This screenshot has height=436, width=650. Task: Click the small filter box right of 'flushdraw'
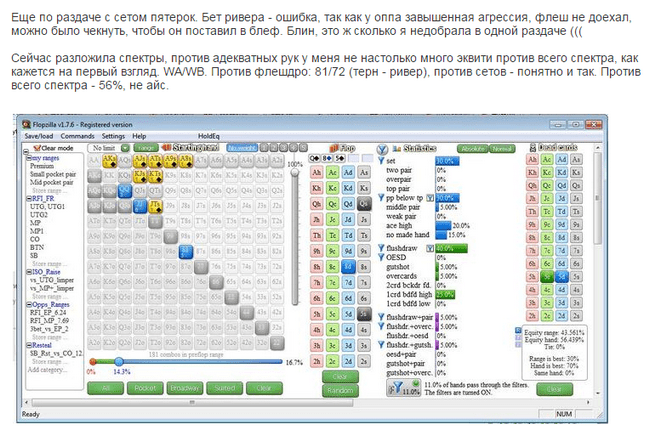pos(430,248)
